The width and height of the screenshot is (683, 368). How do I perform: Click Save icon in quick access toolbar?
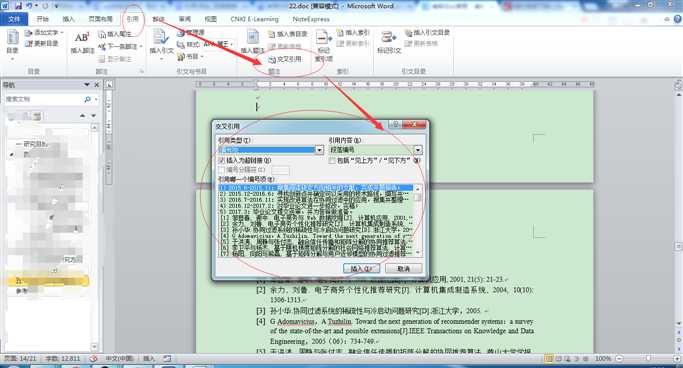(x=18, y=6)
